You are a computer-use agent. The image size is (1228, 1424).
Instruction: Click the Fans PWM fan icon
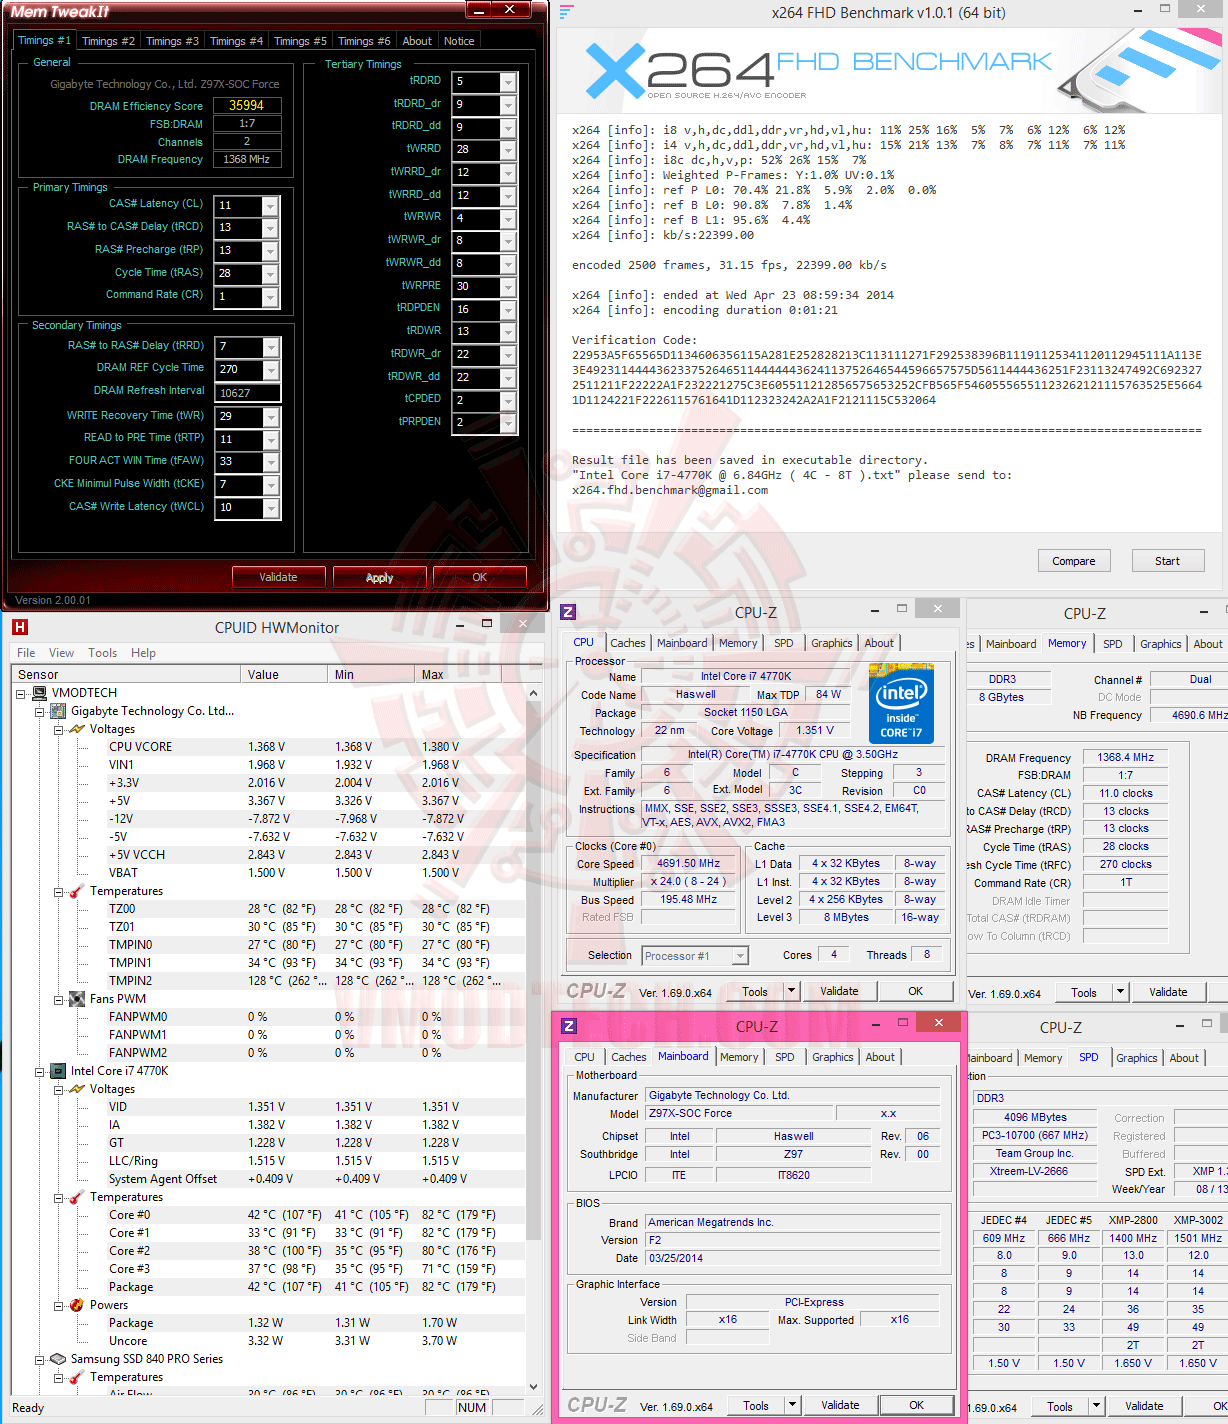pyautogui.click(x=77, y=999)
